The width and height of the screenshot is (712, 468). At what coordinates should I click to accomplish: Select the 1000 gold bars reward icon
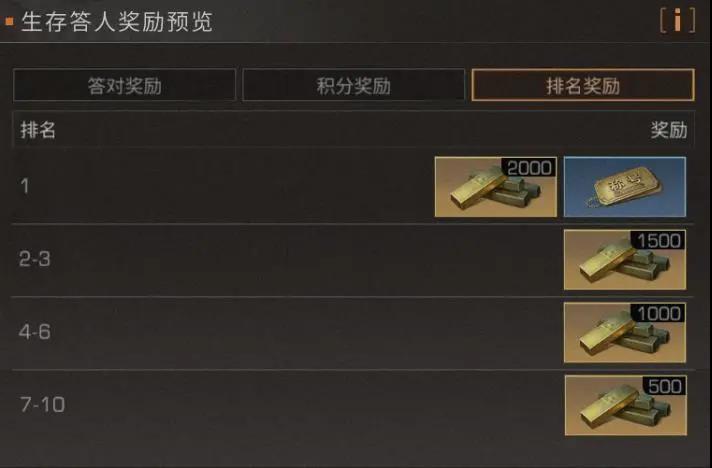[x=625, y=332]
